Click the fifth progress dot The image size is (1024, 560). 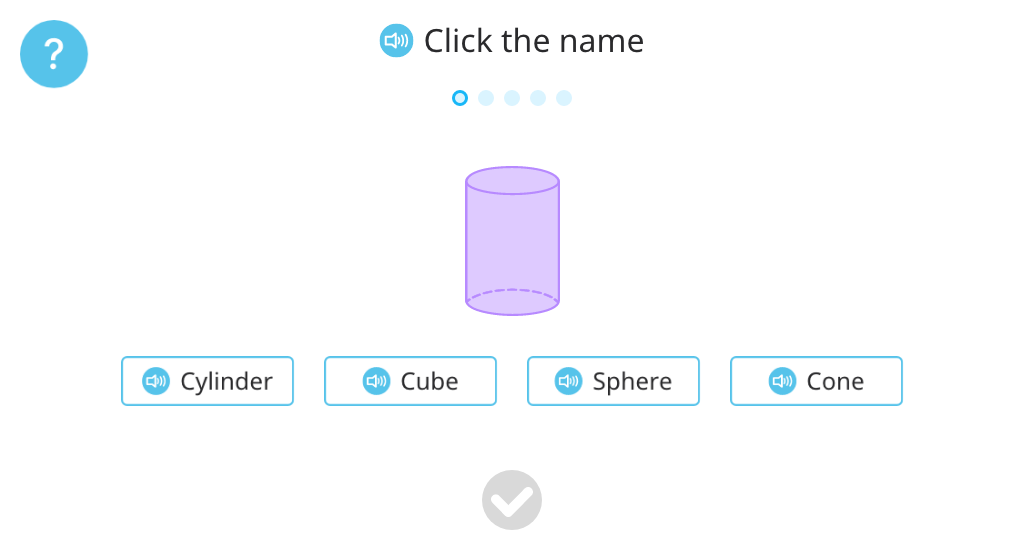click(564, 98)
